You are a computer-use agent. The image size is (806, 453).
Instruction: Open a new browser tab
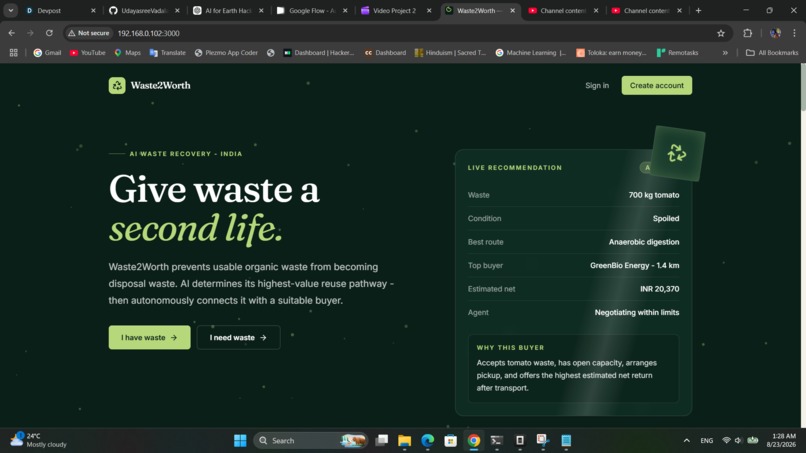click(698, 10)
